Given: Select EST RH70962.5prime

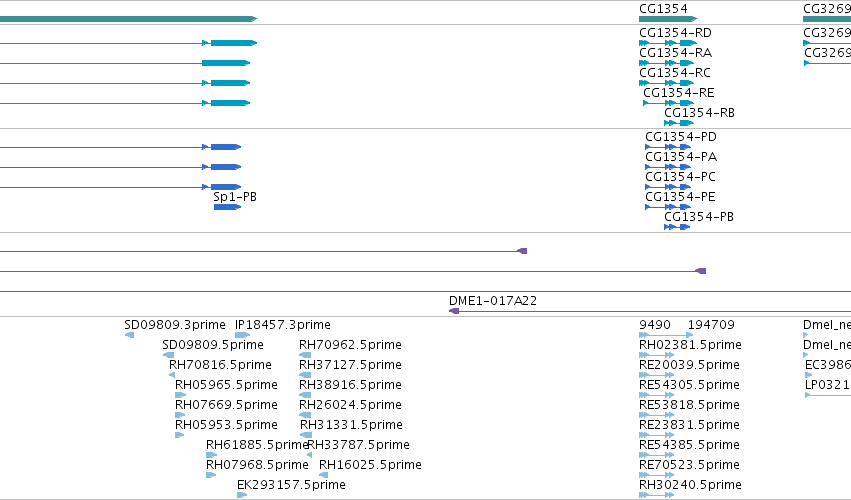Looking at the screenshot, I should click(350, 345).
